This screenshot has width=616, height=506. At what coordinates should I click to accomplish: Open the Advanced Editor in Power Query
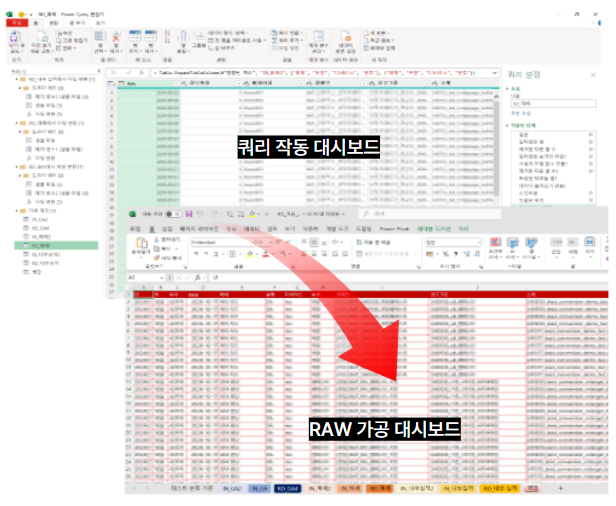pyautogui.click(x=72, y=40)
